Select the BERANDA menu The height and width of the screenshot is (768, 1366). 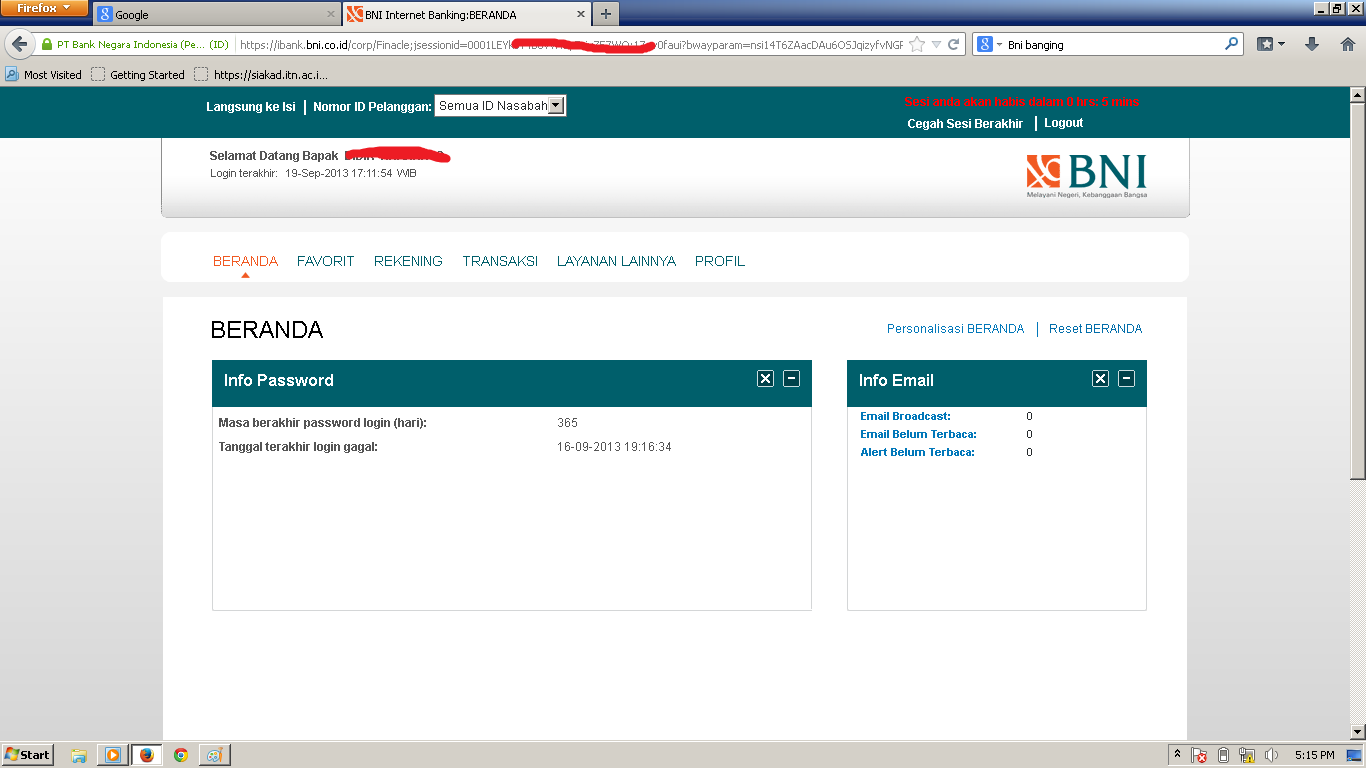coord(245,261)
